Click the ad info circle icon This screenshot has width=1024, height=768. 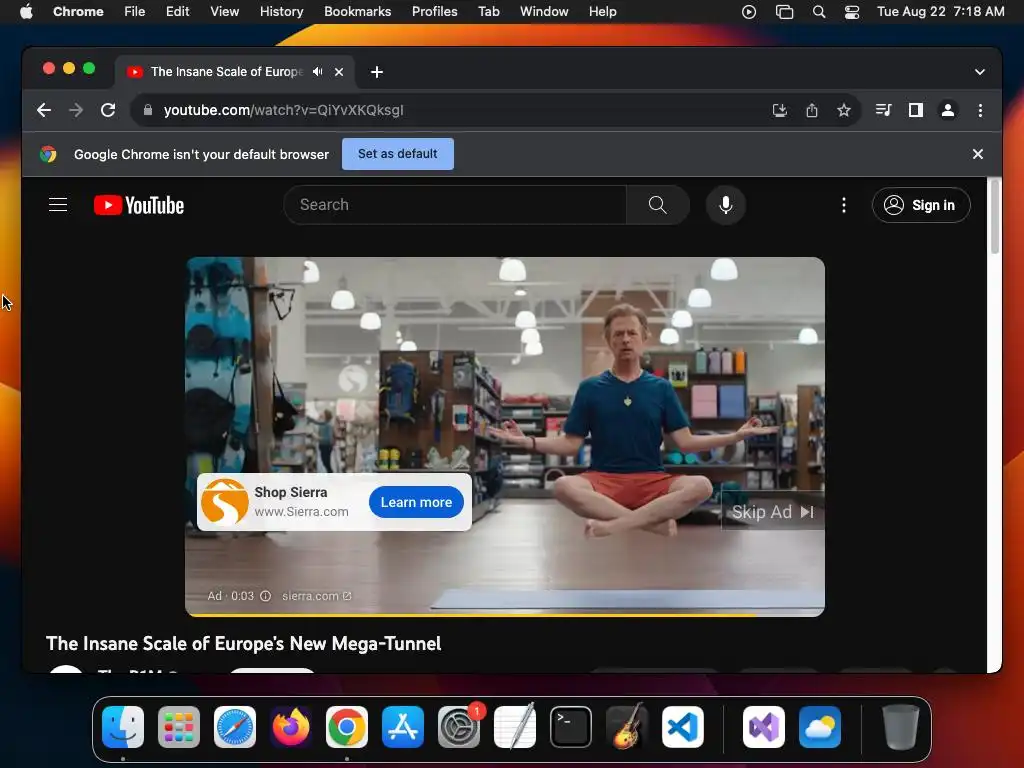pos(265,596)
